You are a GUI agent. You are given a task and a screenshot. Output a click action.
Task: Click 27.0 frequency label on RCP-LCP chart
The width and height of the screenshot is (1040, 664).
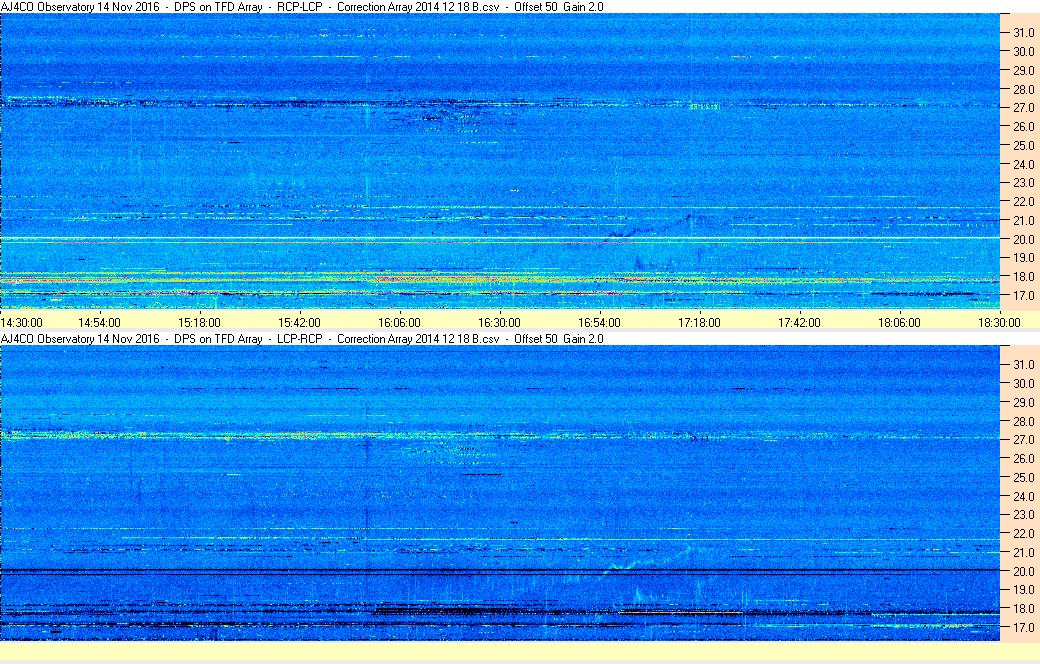1023,107
